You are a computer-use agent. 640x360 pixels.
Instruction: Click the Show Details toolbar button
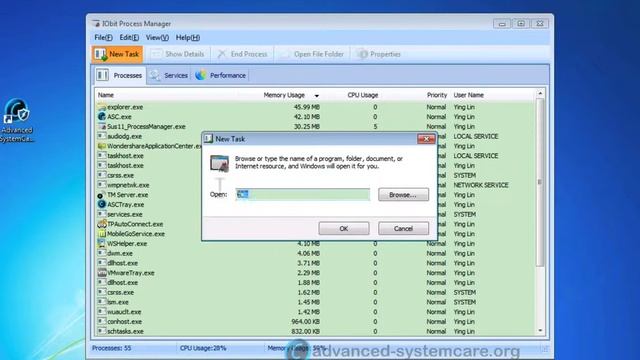click(x=178, y=54)
